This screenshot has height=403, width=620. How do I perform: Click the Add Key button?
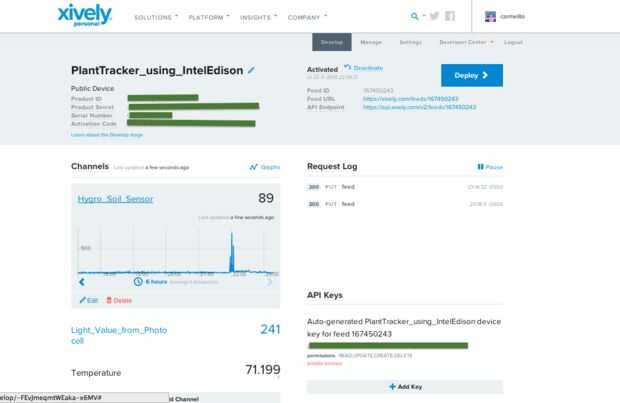pyautogui.click(x=405, y=387)
